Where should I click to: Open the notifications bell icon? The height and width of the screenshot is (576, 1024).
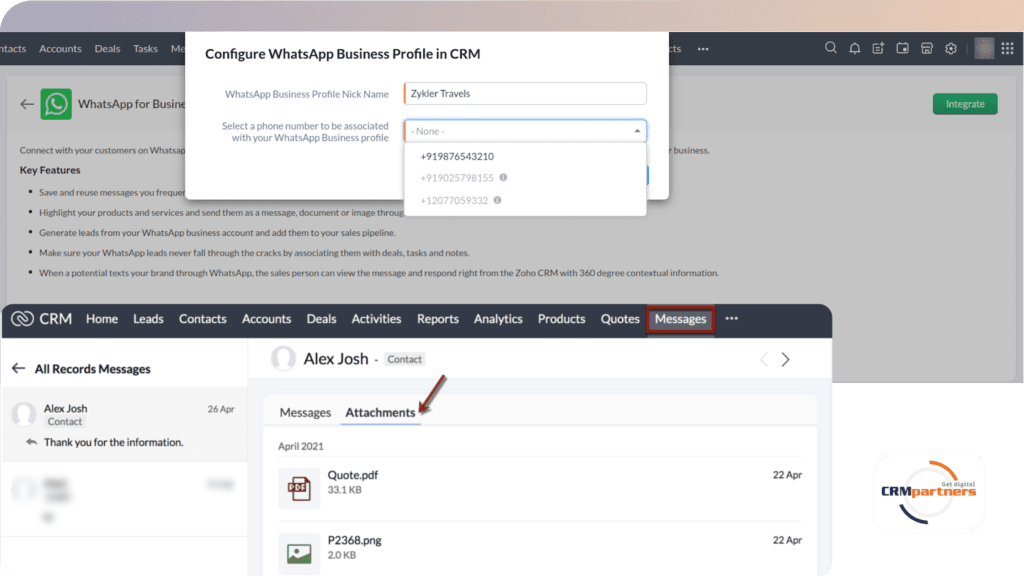[x=854, y=48]
